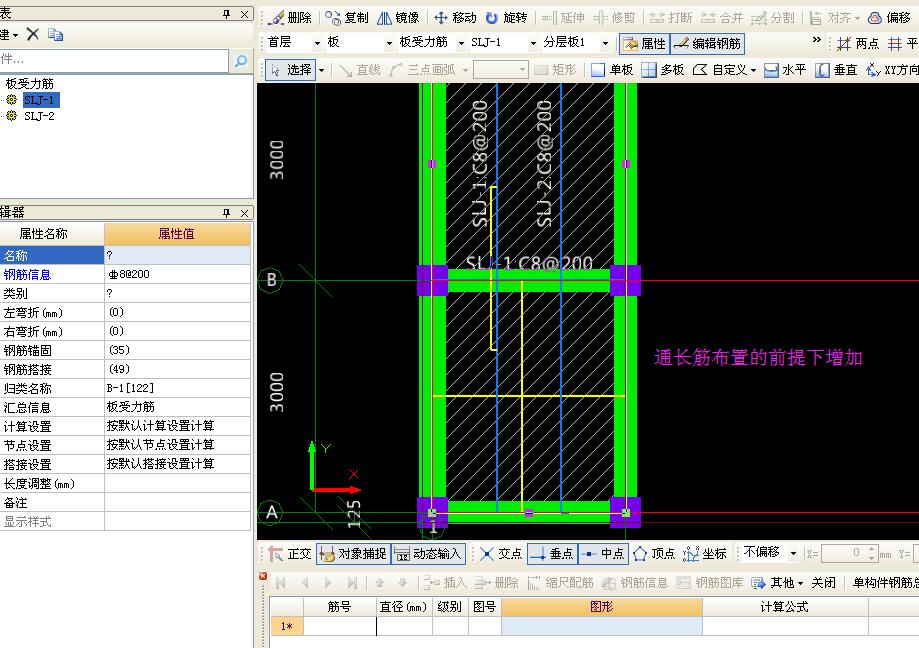Image resolution: width=919 pixels, height=648 pixels.
Task: Toggle 动态输入 dynamic input
Action: [427, 554]
